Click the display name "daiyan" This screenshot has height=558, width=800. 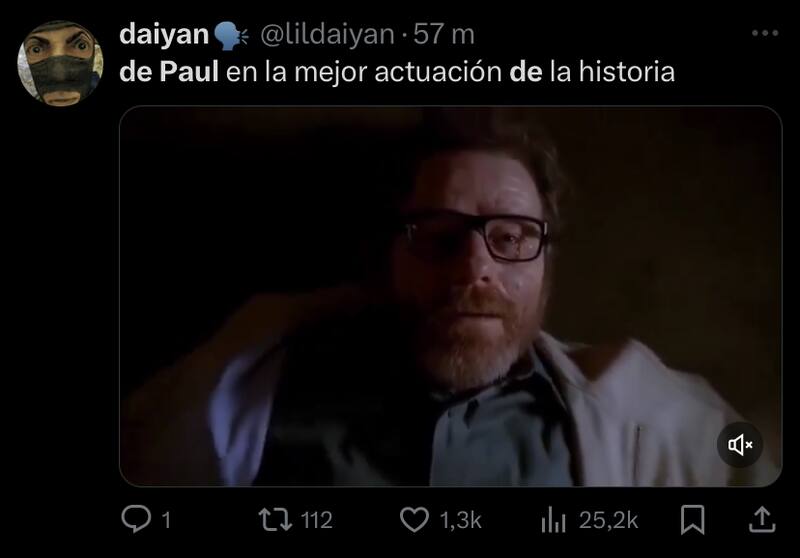164,35
